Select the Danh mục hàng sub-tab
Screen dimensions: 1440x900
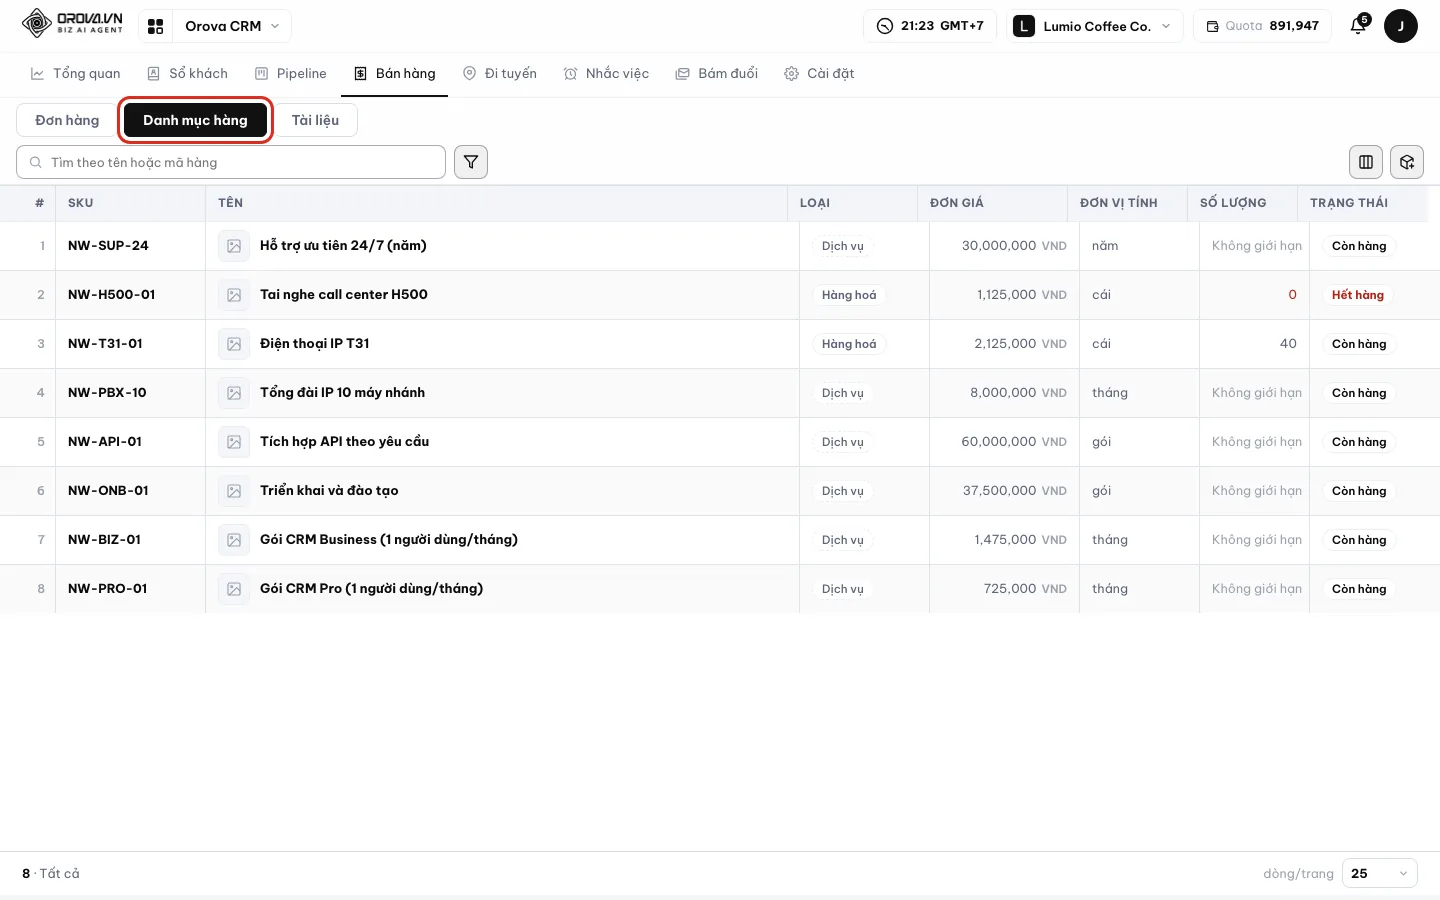click(195, 120)
